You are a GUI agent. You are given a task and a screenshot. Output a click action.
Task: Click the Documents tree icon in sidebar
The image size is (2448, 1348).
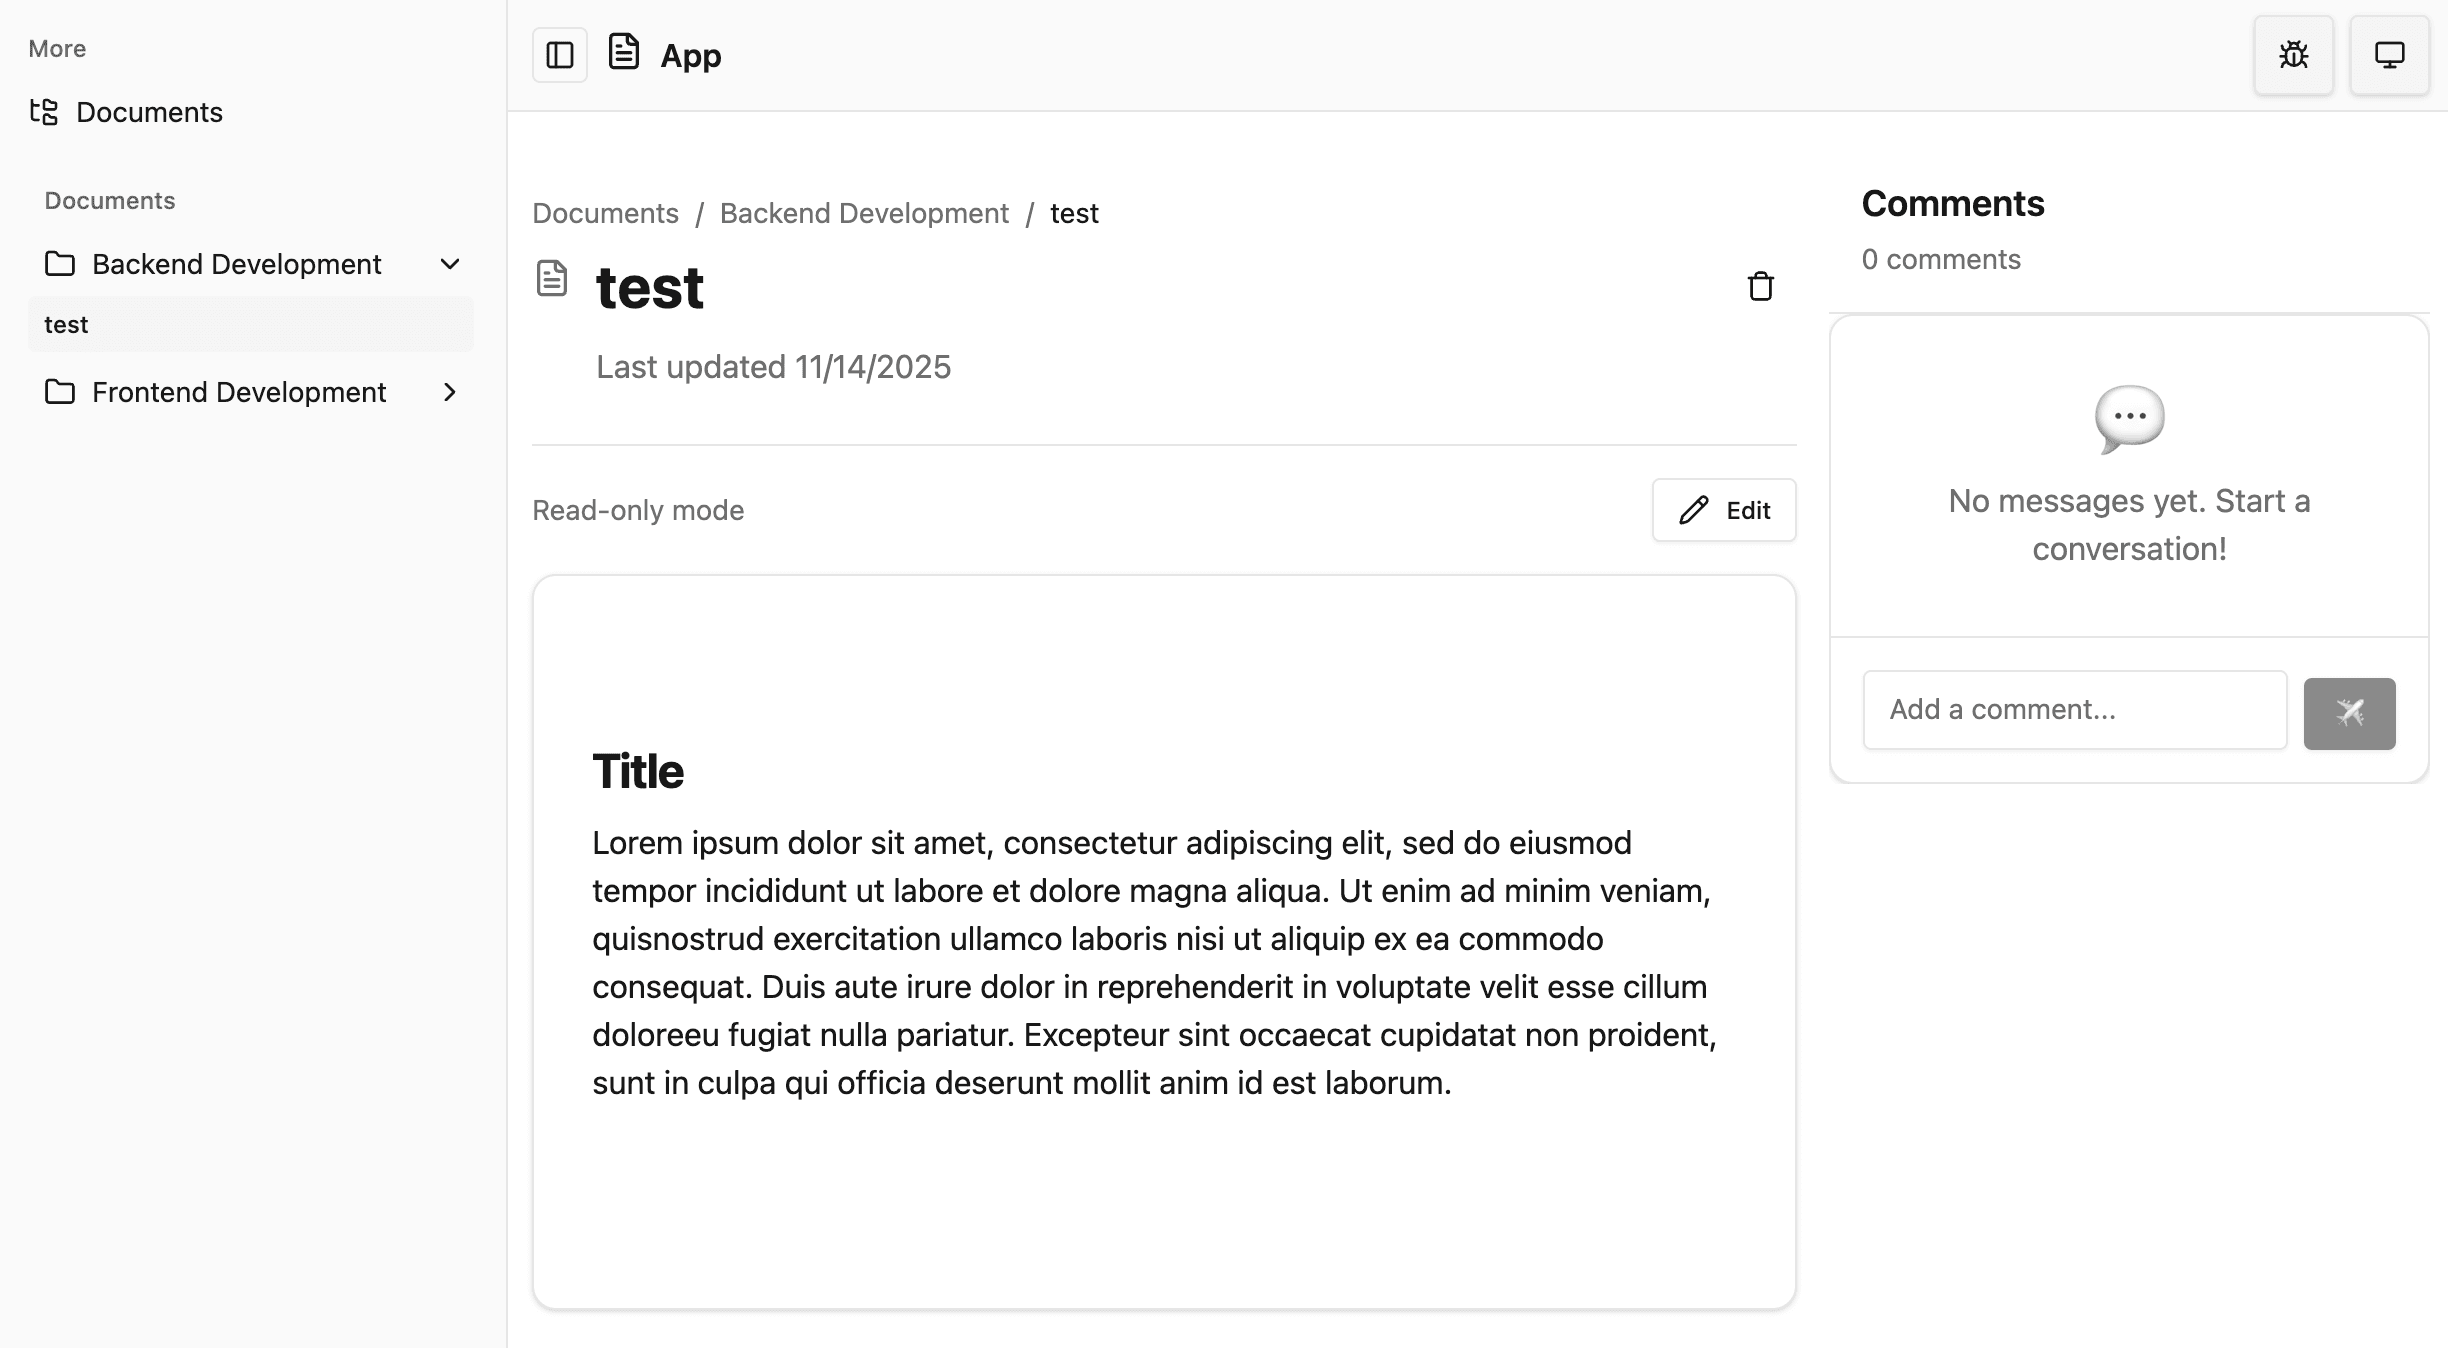tap(44, 112)
